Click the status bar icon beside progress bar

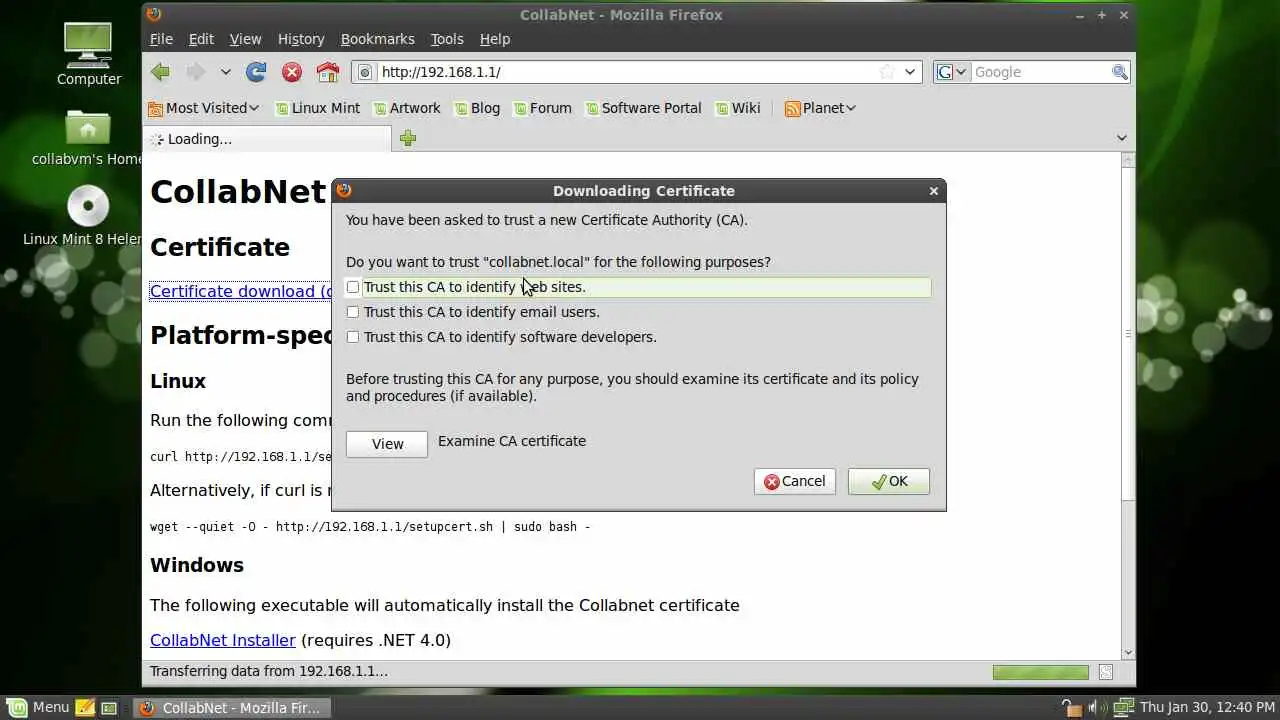click(x=1105, y=672)
